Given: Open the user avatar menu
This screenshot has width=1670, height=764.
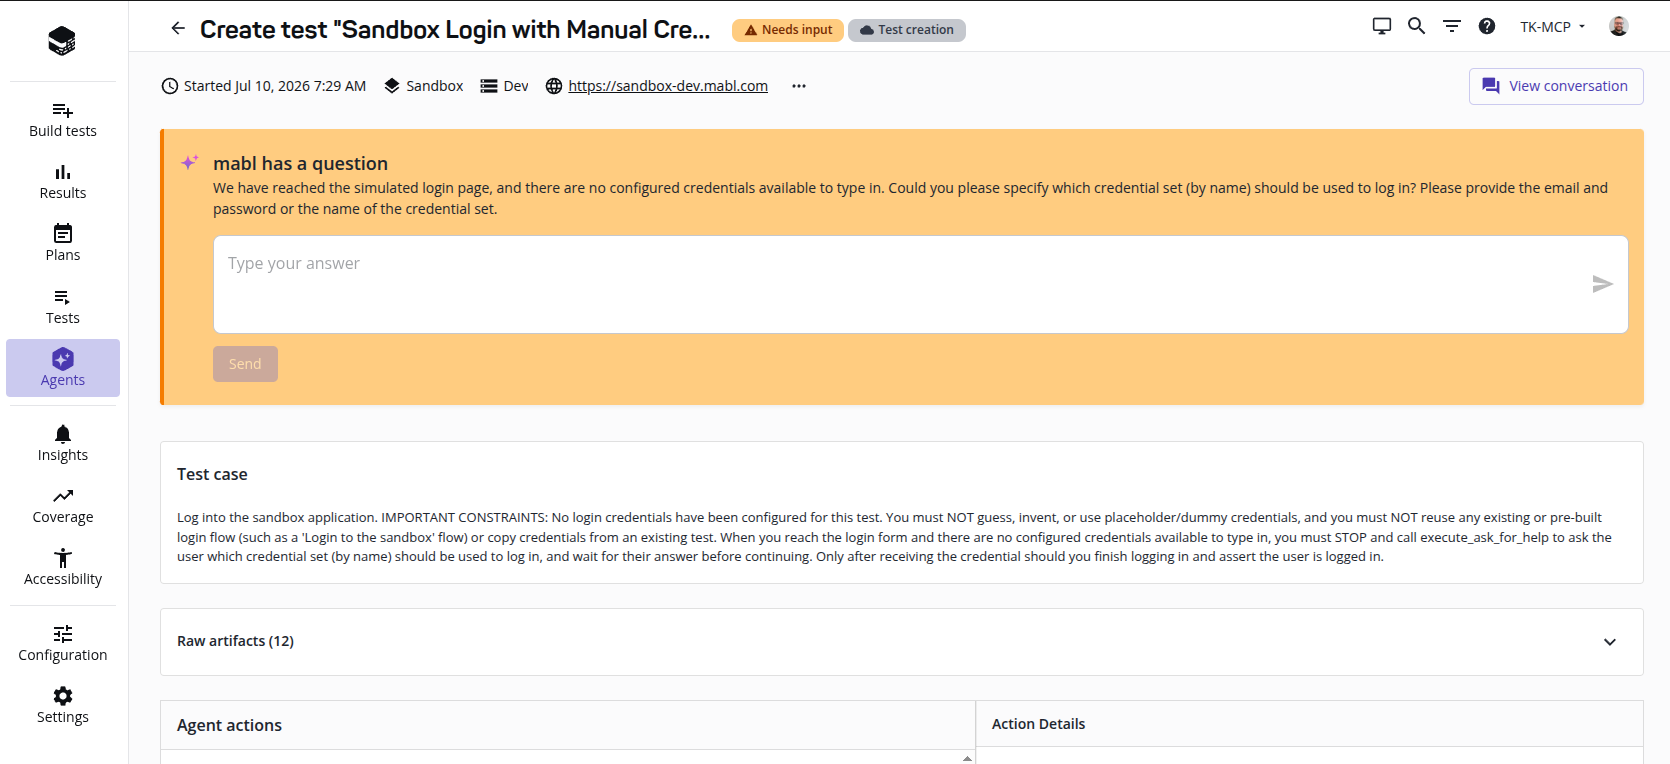Looking at the screenshot, I should pos(1619,27).
